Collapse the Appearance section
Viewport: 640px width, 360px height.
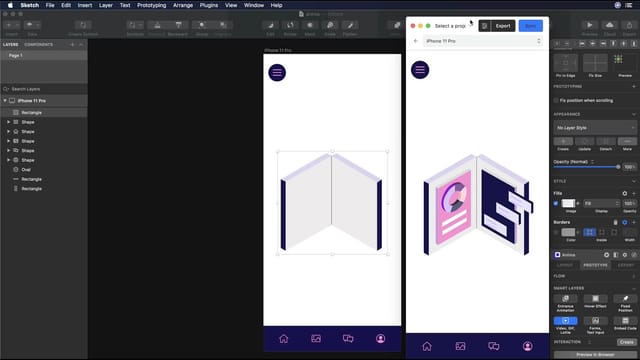(634, 114)
